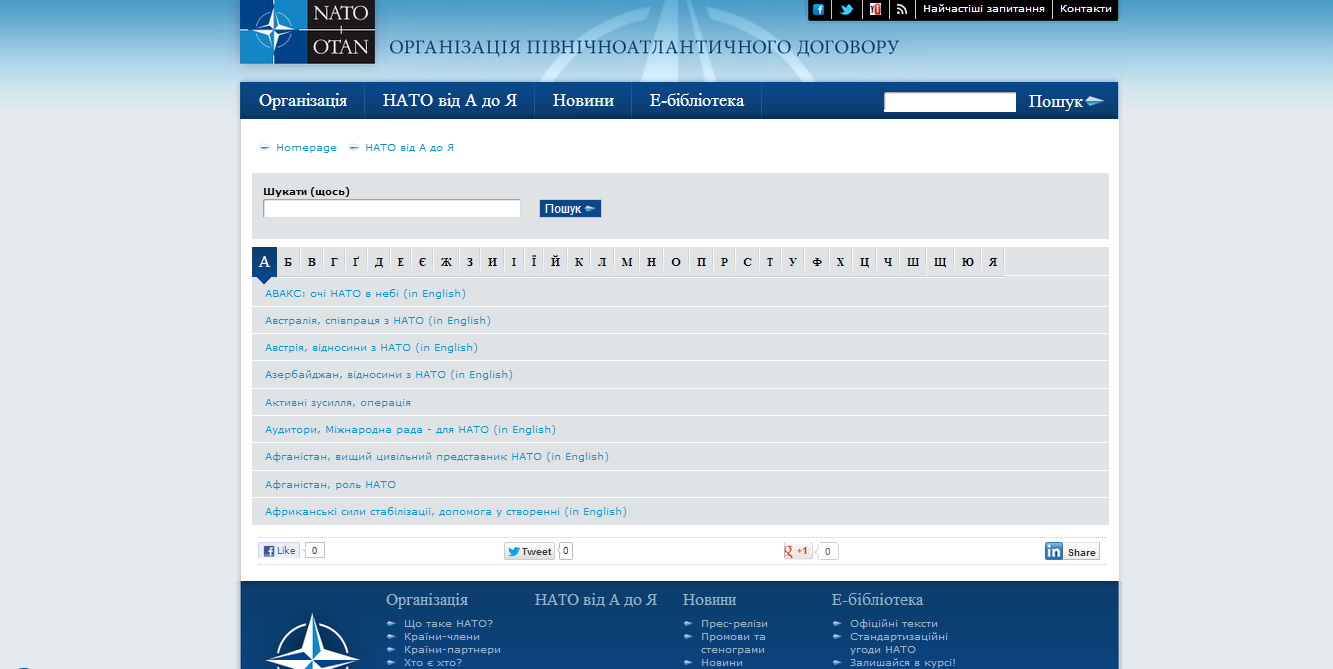Open Австралія, співпраця з НАТО entry

(x=378, y=320)
